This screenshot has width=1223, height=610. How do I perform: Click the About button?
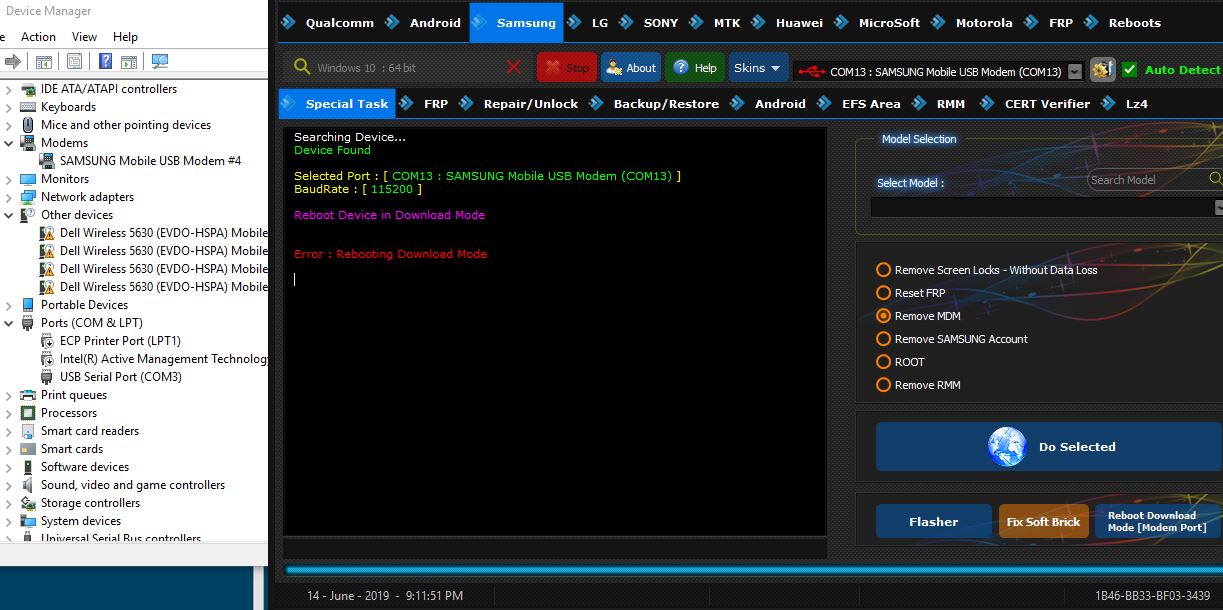(631, 68)
